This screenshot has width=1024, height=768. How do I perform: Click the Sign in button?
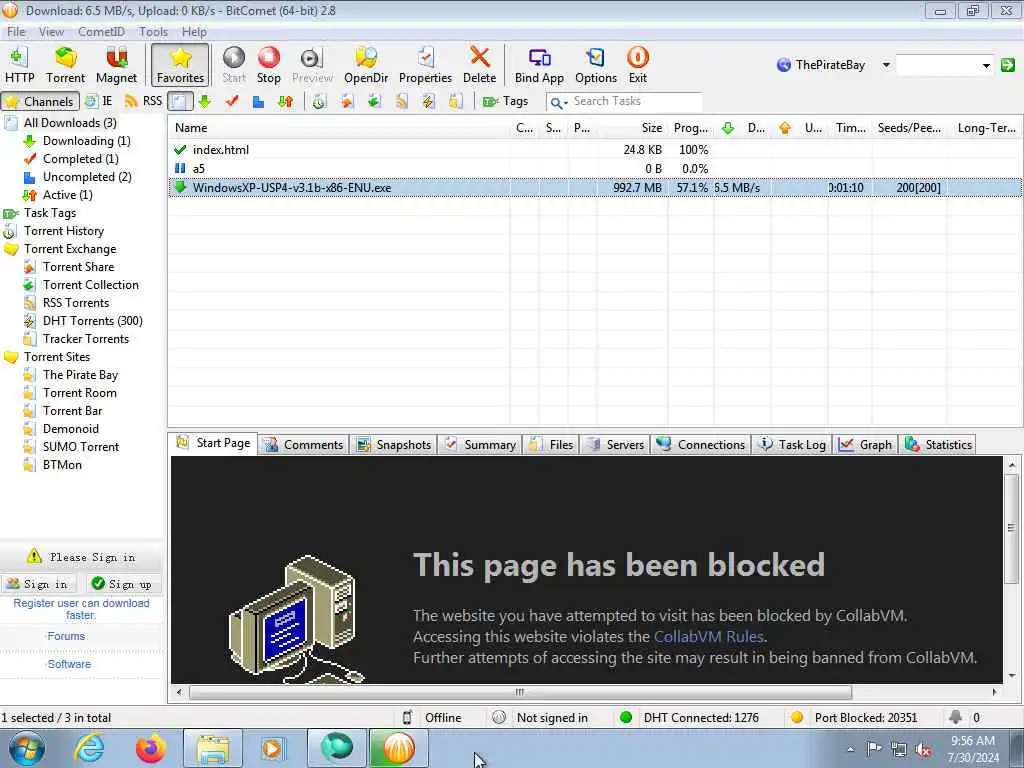pyautogui.click(x=38, y=584)
